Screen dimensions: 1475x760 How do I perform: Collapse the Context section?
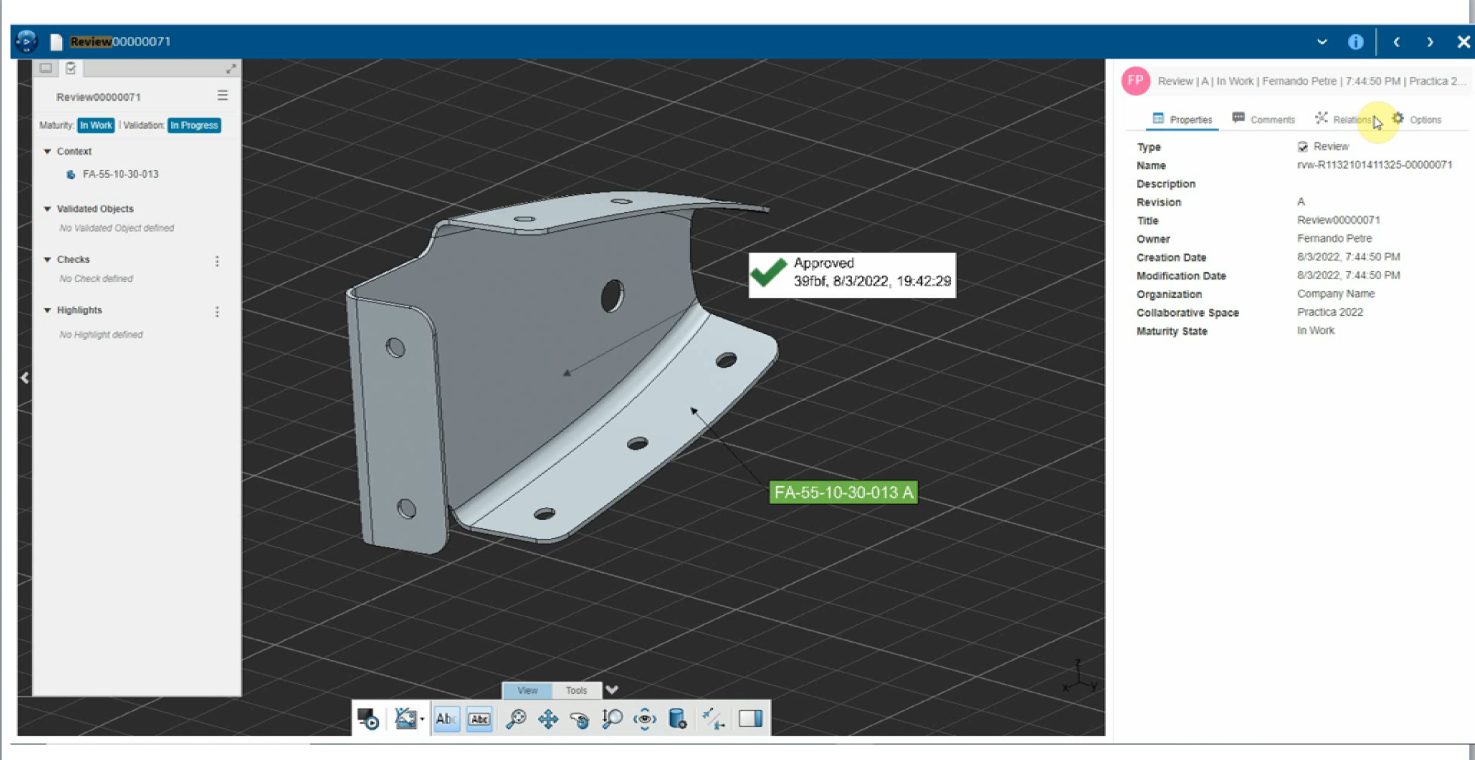47,152
